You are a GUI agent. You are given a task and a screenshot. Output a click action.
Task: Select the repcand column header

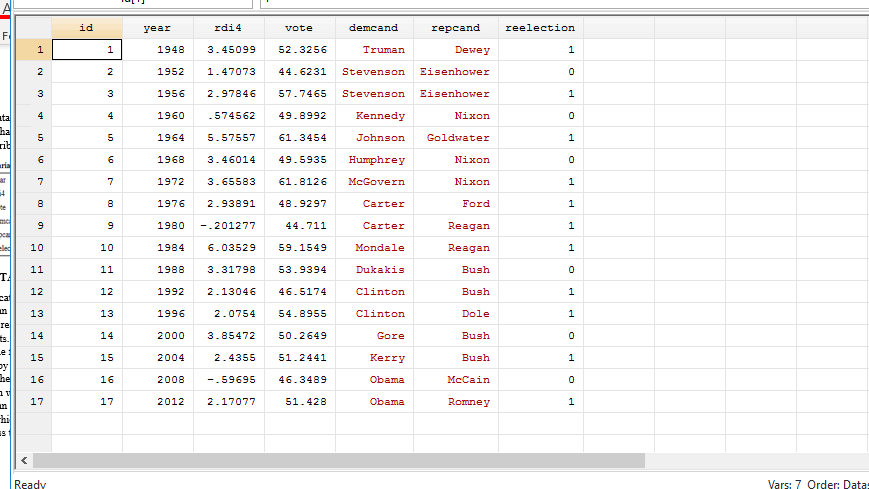[x=456, y=28]
